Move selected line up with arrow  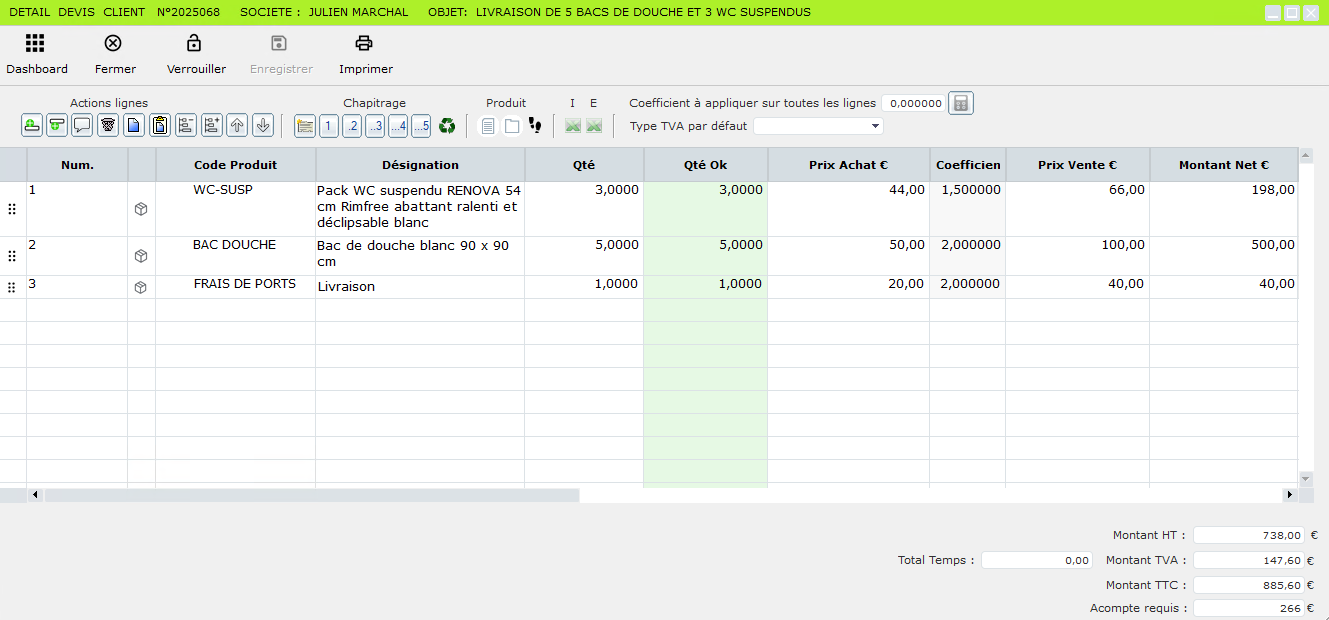237,126
